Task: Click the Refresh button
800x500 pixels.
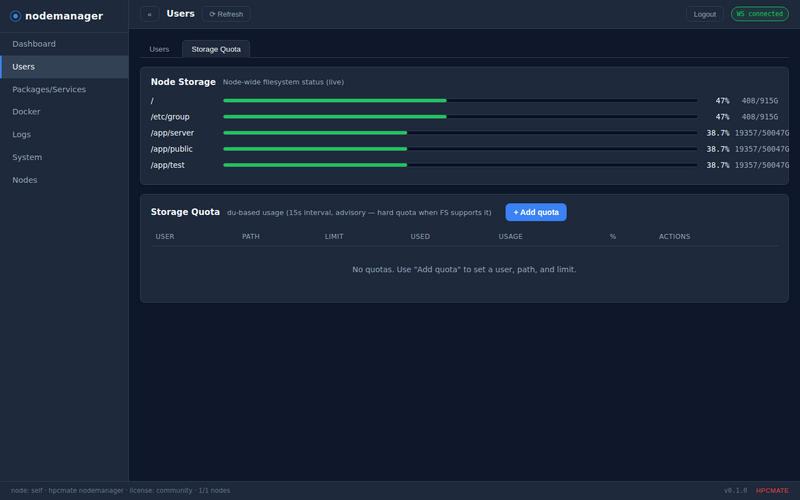Action: click(226, 14)
